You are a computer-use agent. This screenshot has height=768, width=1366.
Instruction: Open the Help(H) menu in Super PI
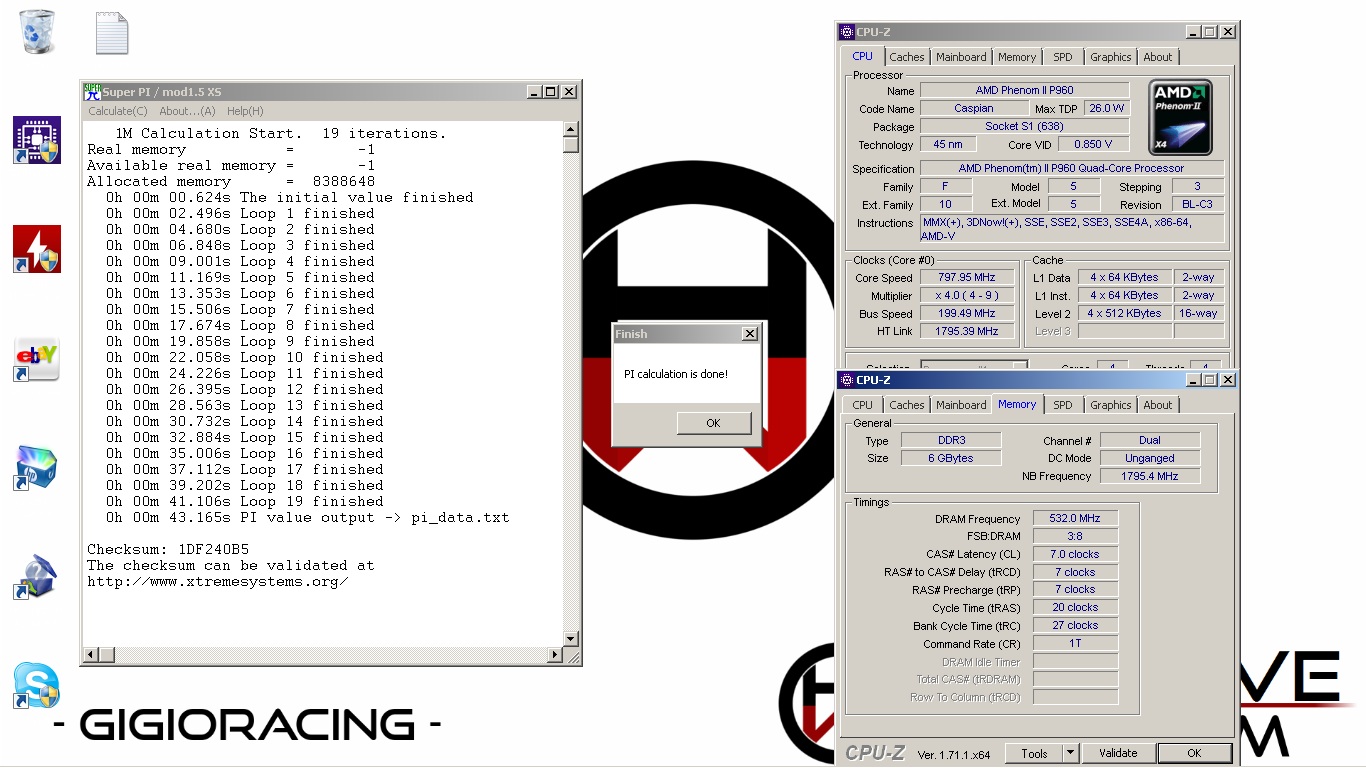click(x=245, y=111)
